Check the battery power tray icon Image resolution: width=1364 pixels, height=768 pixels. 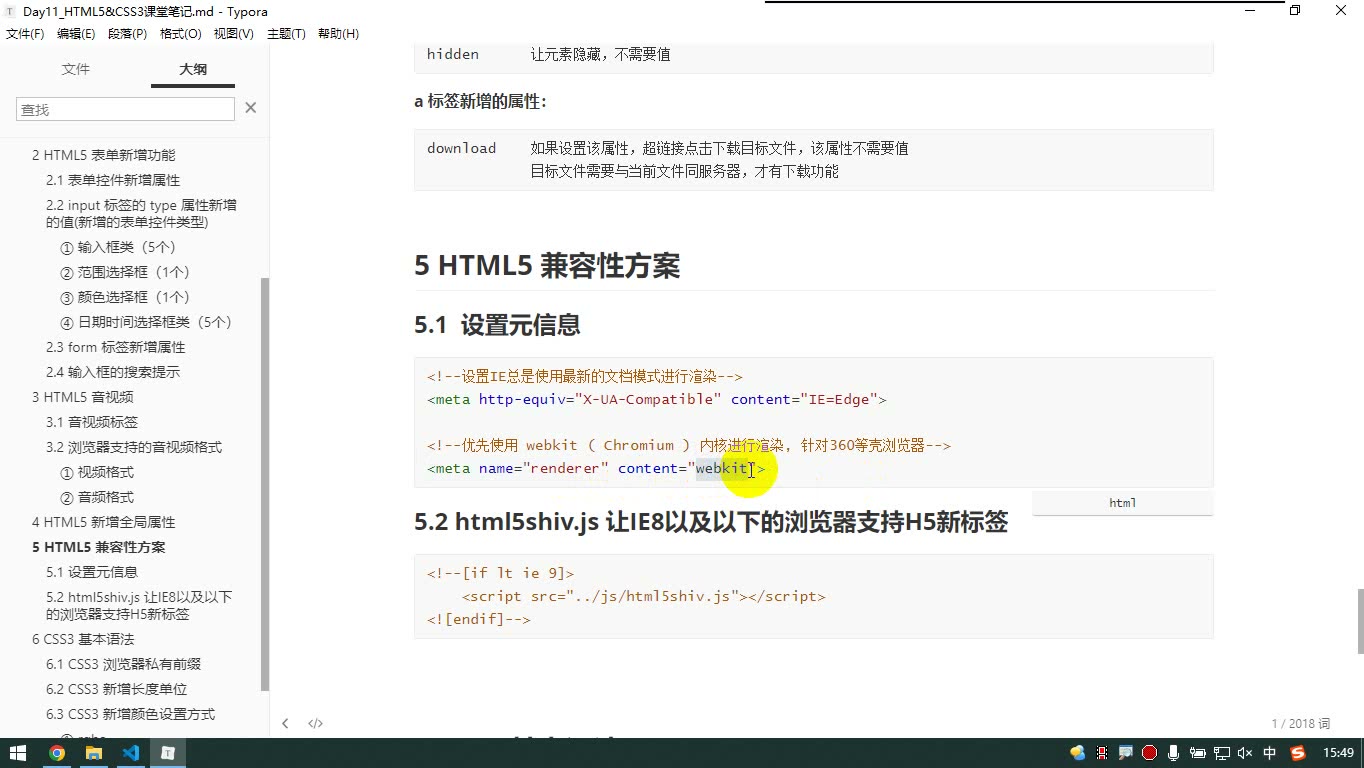point(1197,753)
